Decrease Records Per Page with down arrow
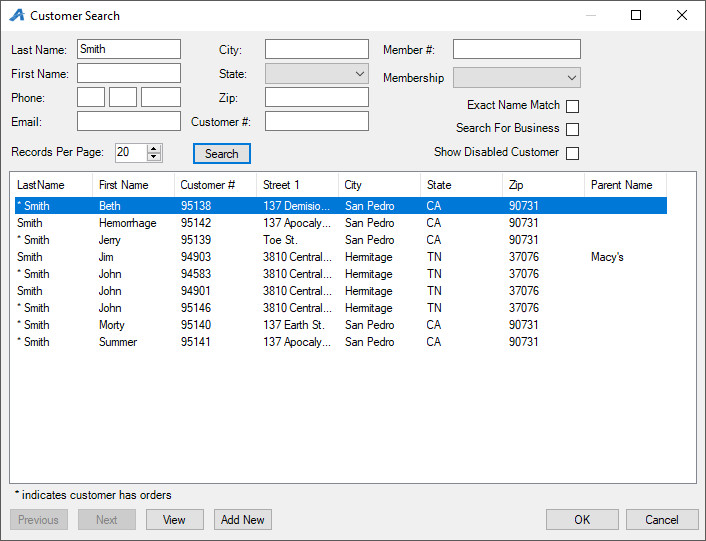This screenshot has width=706, height=541. [154, 157]
